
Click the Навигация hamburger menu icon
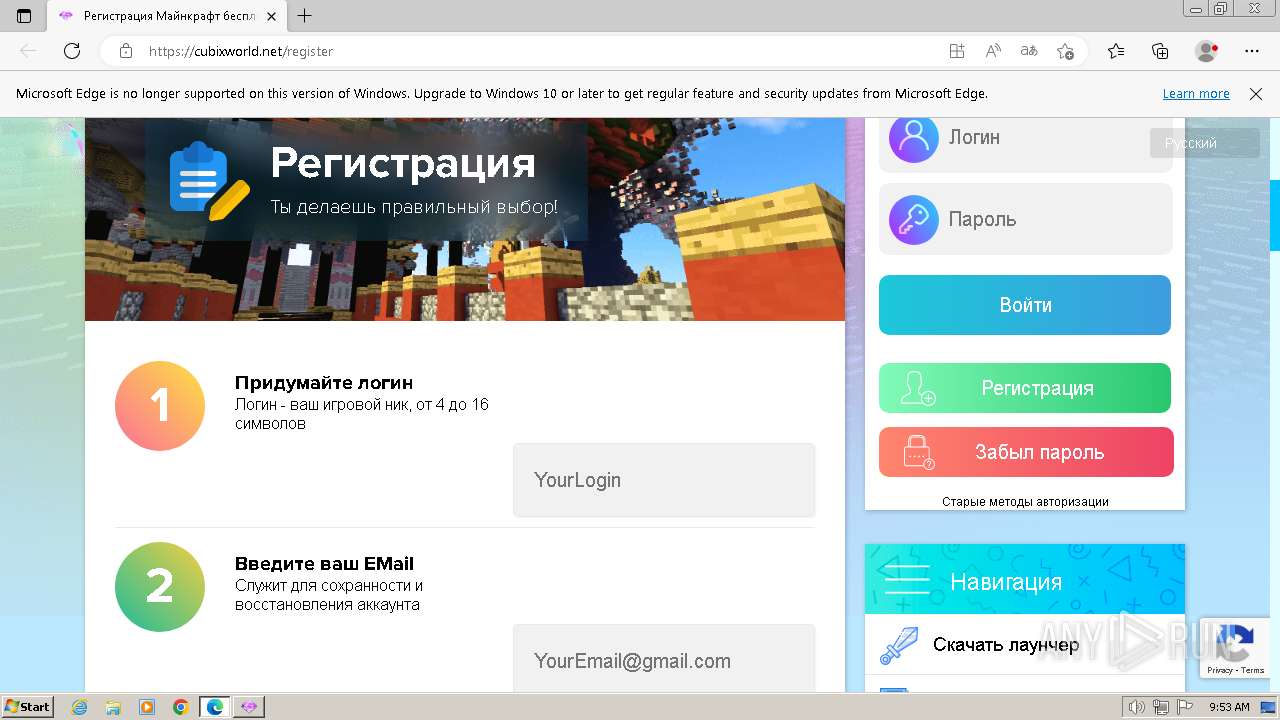pos(907,580)
